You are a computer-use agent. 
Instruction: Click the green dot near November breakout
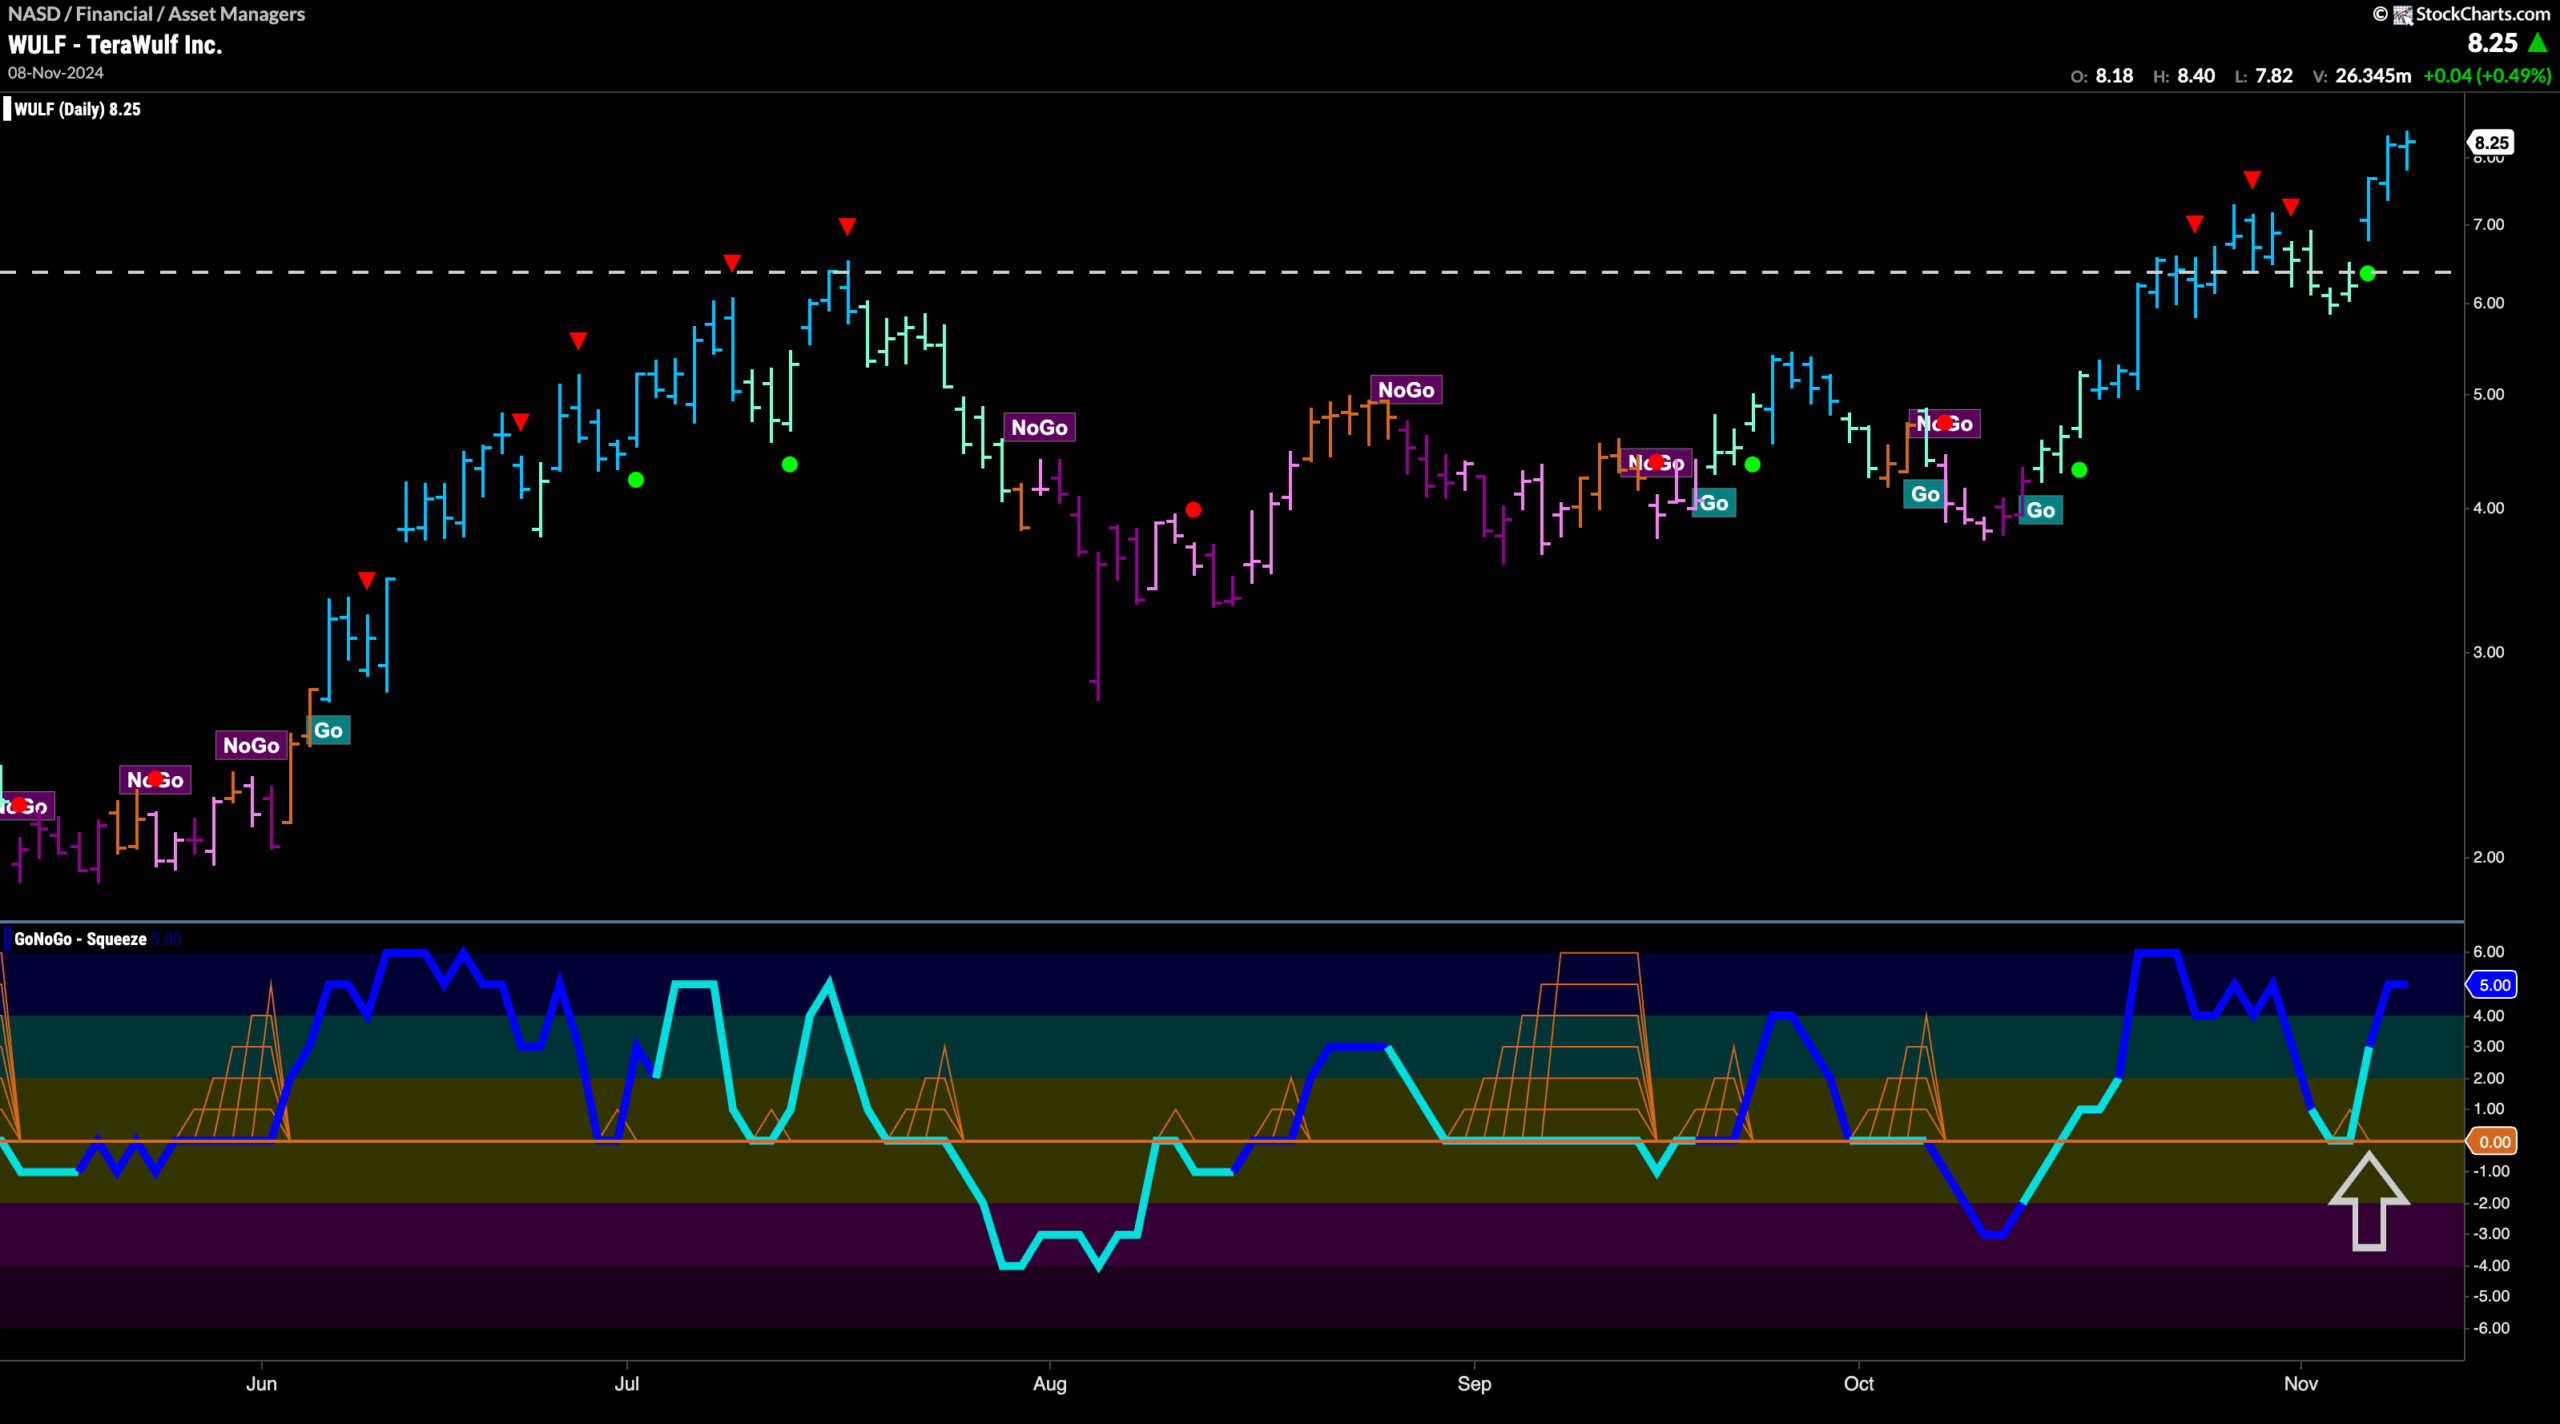(x=2367, y=273)
